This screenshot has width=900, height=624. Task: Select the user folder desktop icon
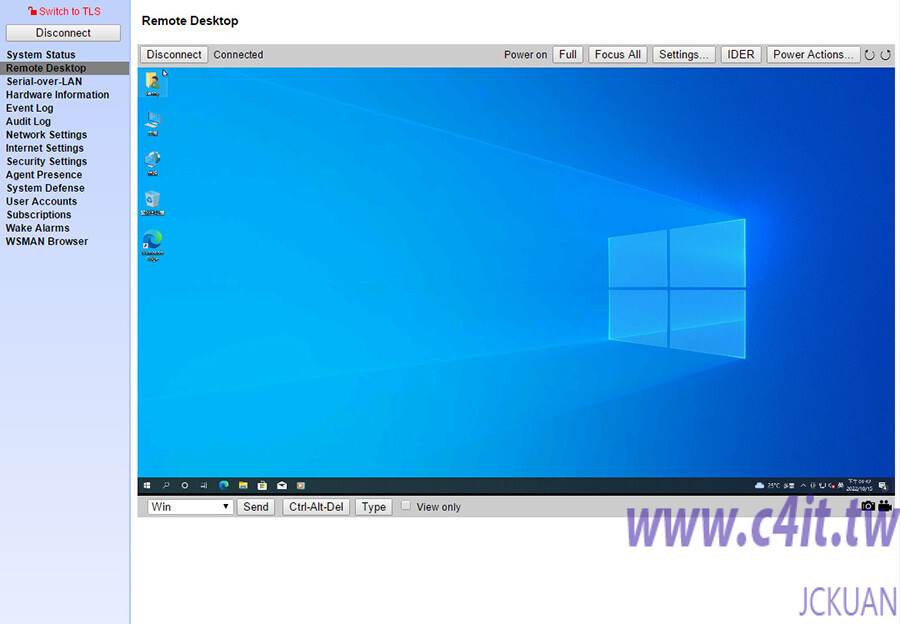click(153, 84)
